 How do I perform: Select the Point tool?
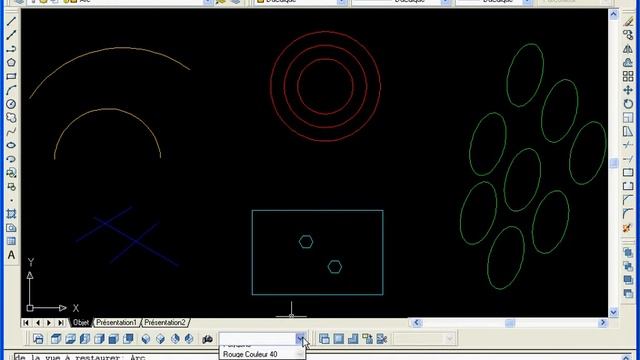pos(11,200)
